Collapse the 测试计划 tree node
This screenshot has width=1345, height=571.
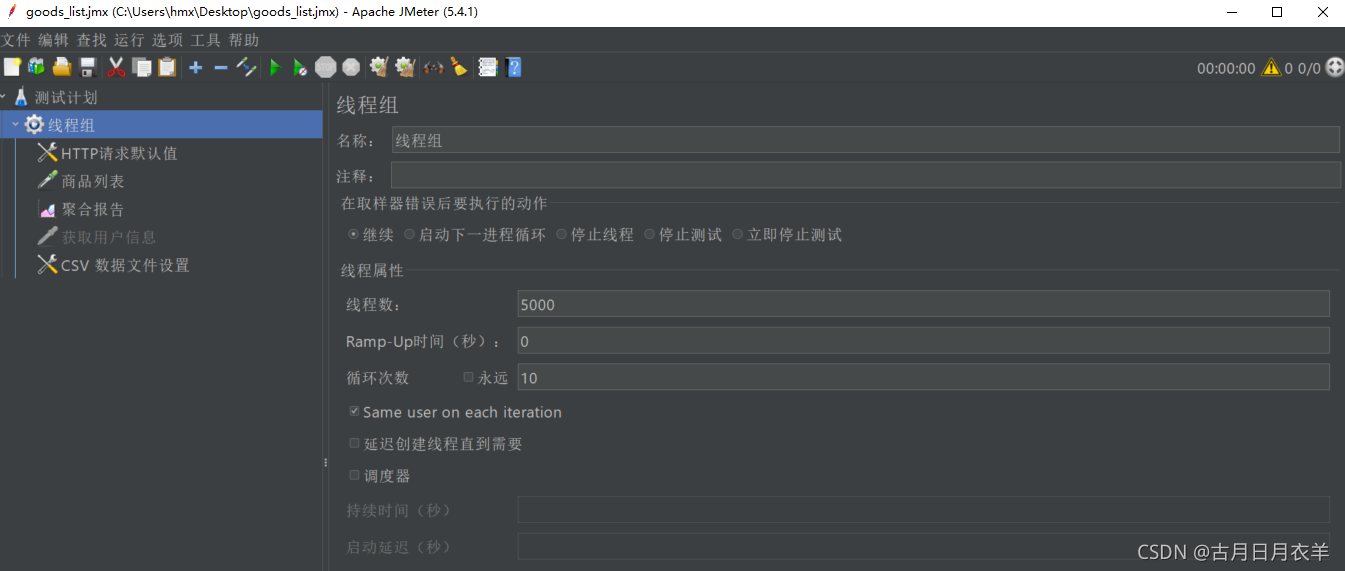point(4,97)
